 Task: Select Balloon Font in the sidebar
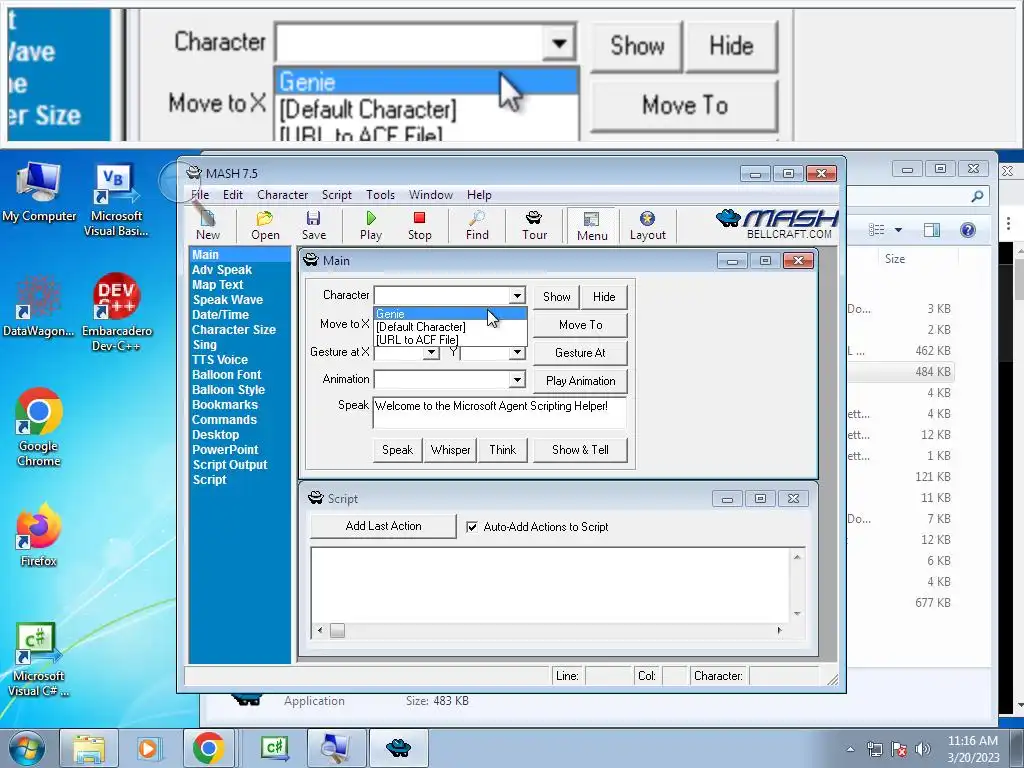tap(227, 375)
